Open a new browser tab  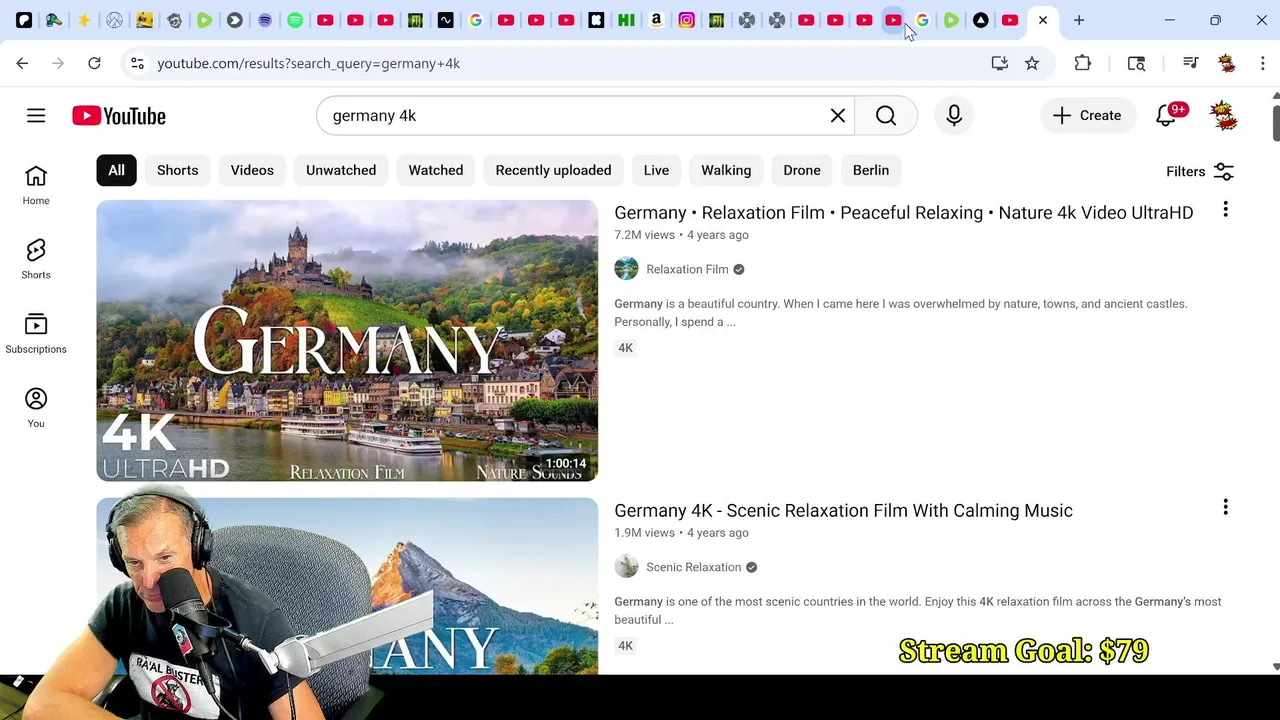point(1079,20)
